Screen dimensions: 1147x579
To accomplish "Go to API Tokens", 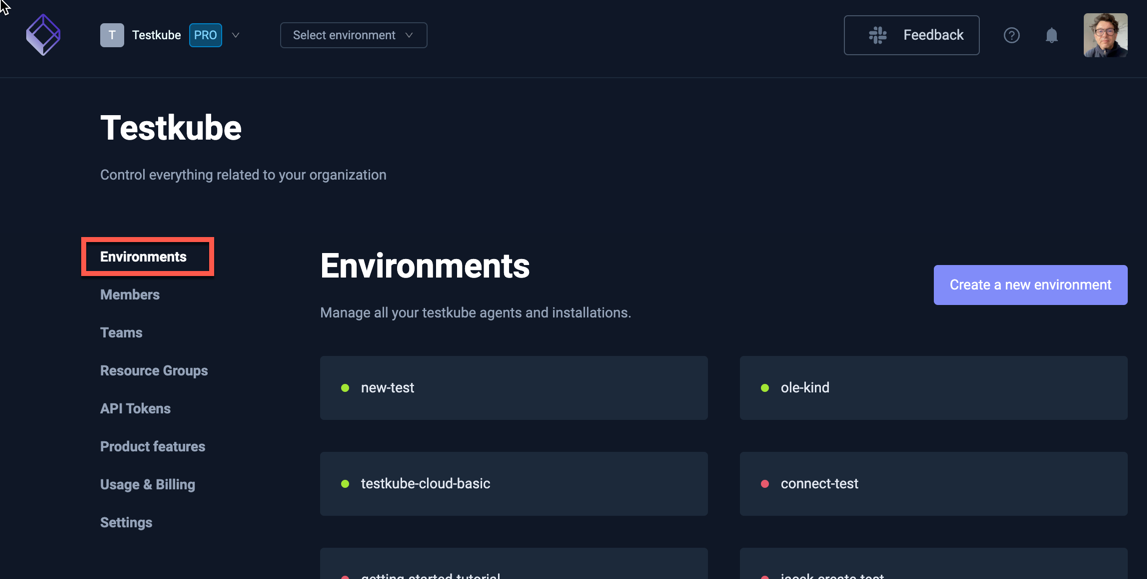I will click(x=135, y=409).
